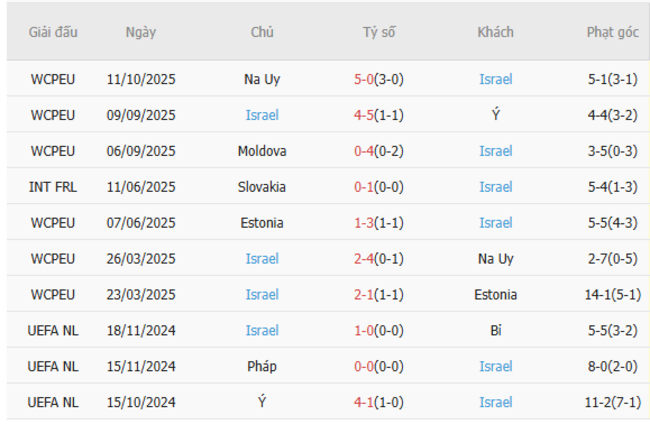Select the "Chủ" column header

click(x=262, y=32)
